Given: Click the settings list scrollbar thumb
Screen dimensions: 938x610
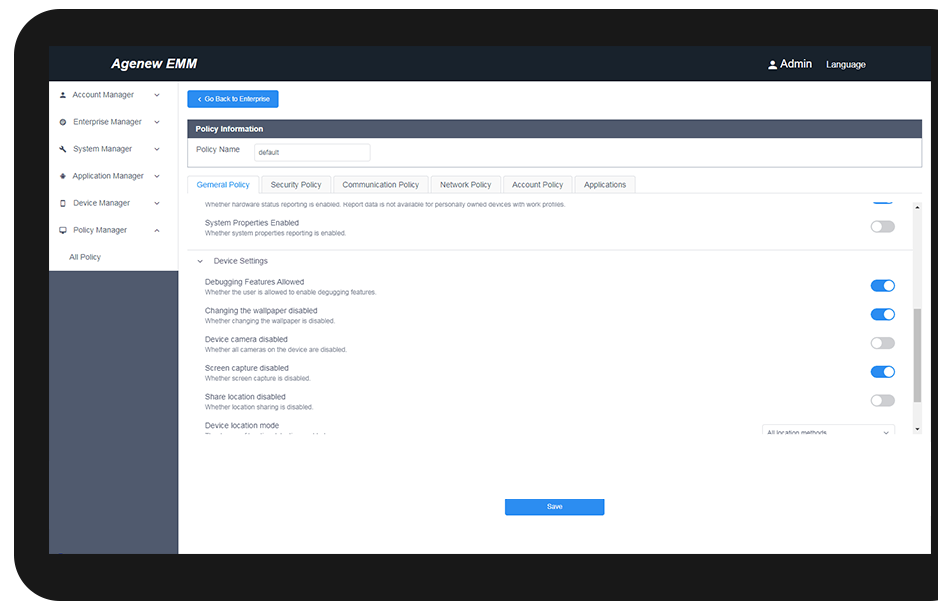Looking at the screenshot, I should pyautogui.click(x=917, y=355).
